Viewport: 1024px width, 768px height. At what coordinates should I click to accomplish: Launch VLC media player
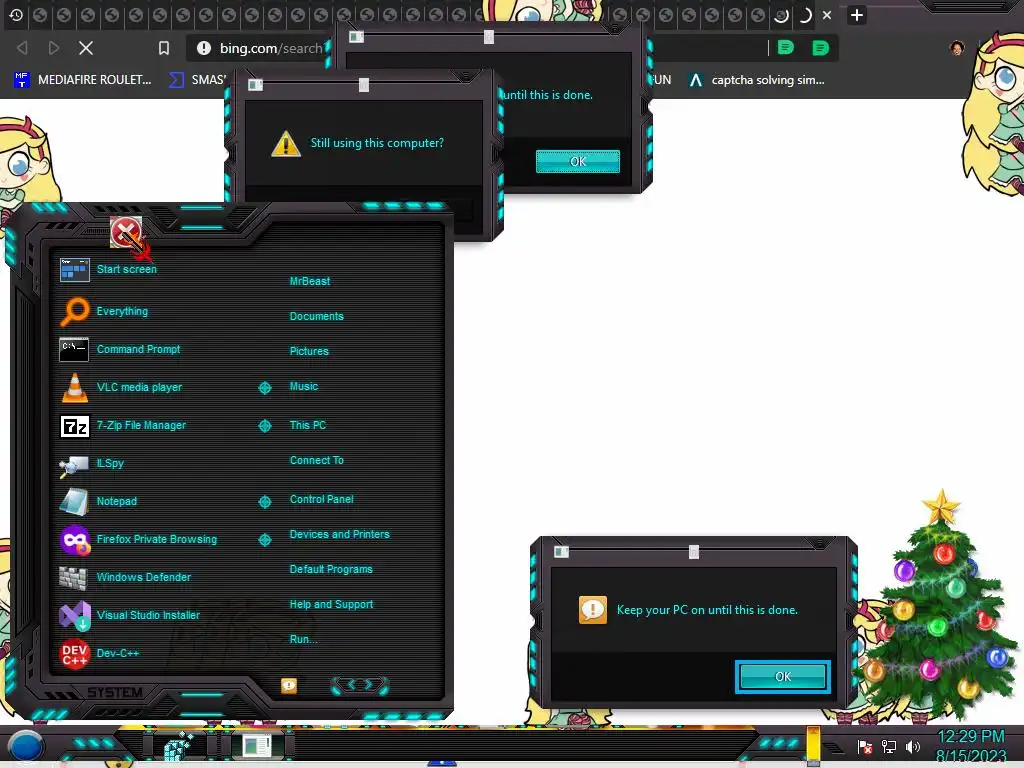click(x=121, y=387)
